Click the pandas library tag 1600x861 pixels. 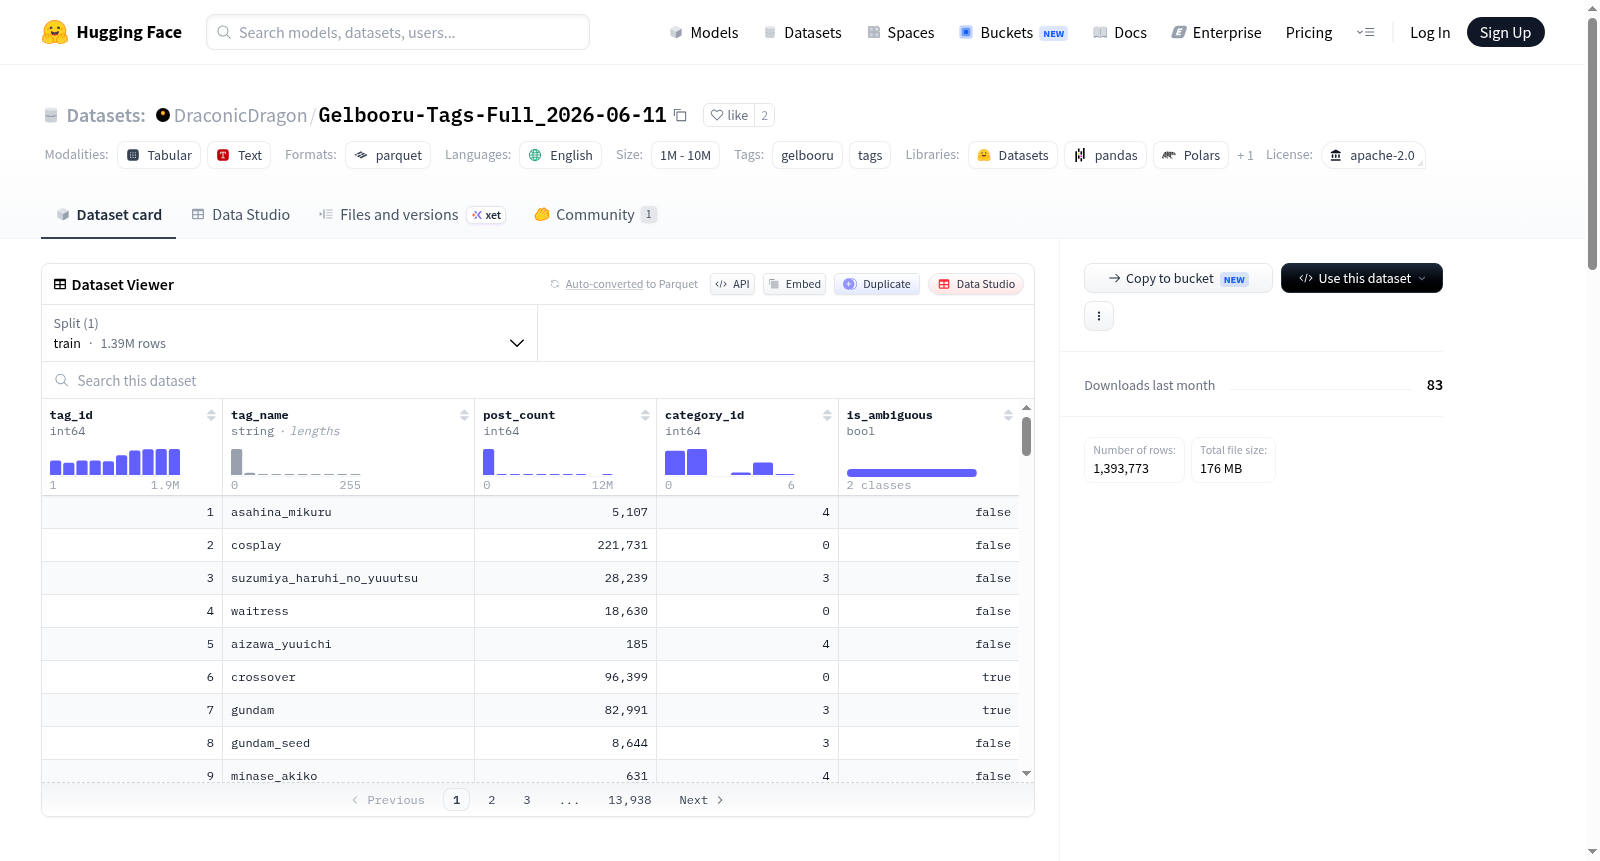click(1106, 155)
